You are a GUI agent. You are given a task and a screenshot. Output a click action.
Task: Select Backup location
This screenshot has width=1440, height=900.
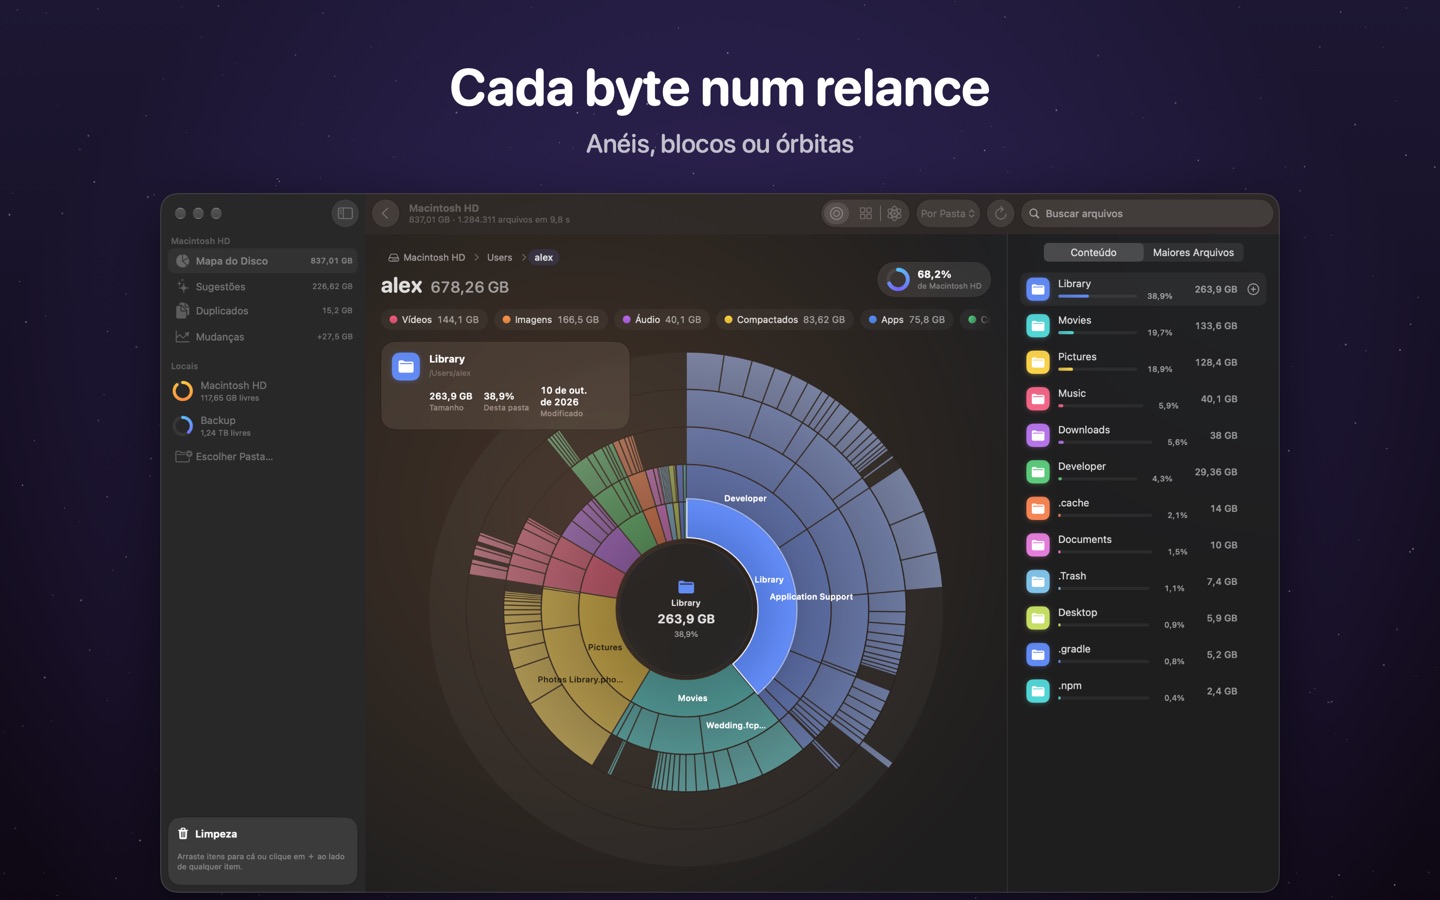[x=263, y=426]
